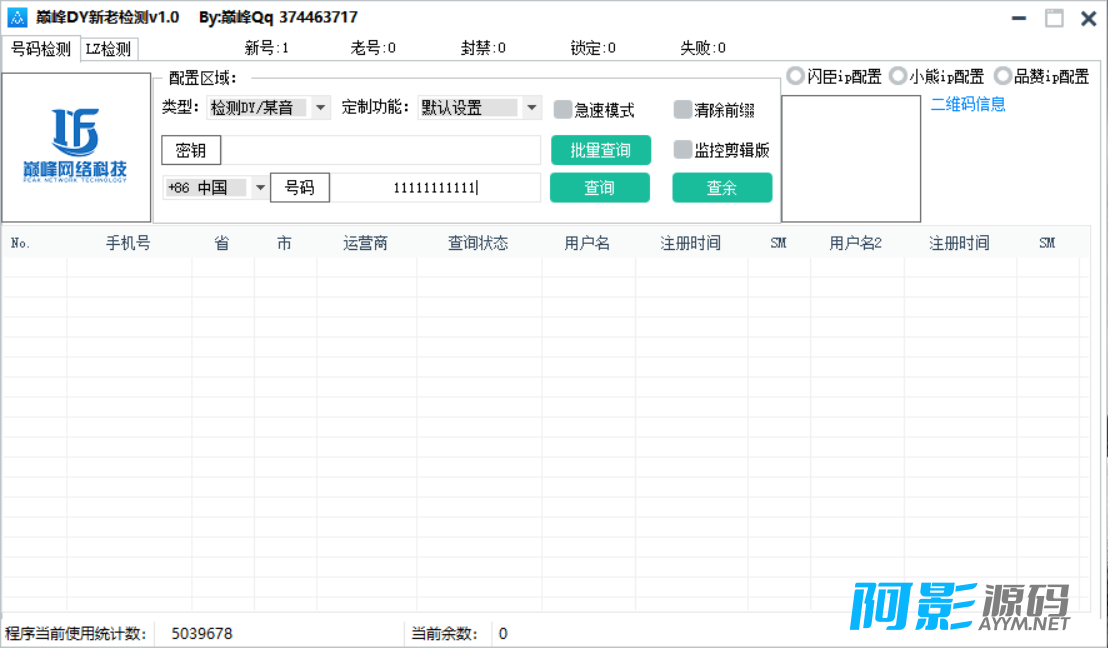
Task: Select the 闪臣ip配置 radio button
Action: point(795,74)
